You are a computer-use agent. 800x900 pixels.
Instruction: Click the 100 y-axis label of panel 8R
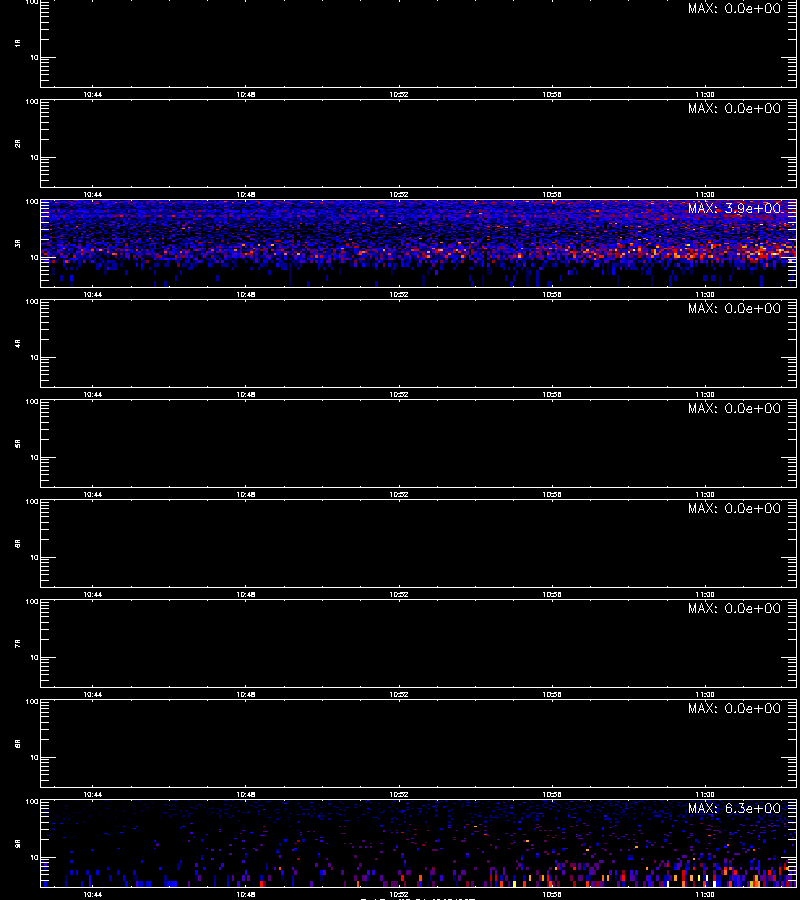click(32, 702)
